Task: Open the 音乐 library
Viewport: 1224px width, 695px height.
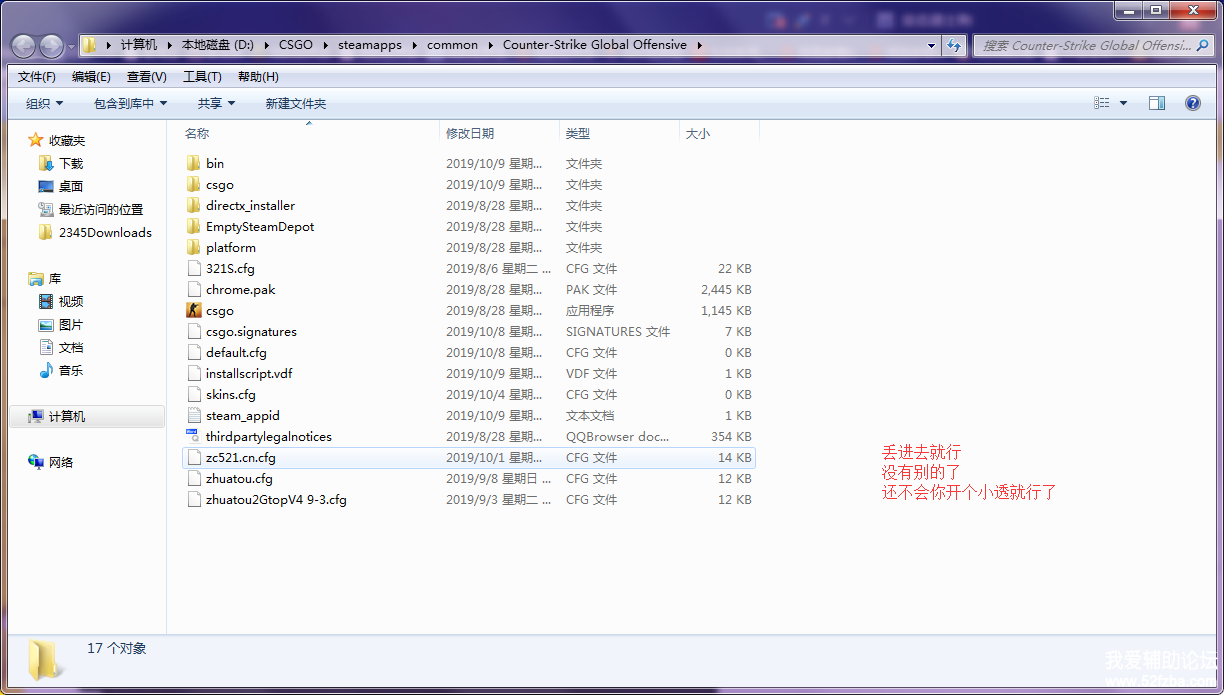Action: [71, 370]
